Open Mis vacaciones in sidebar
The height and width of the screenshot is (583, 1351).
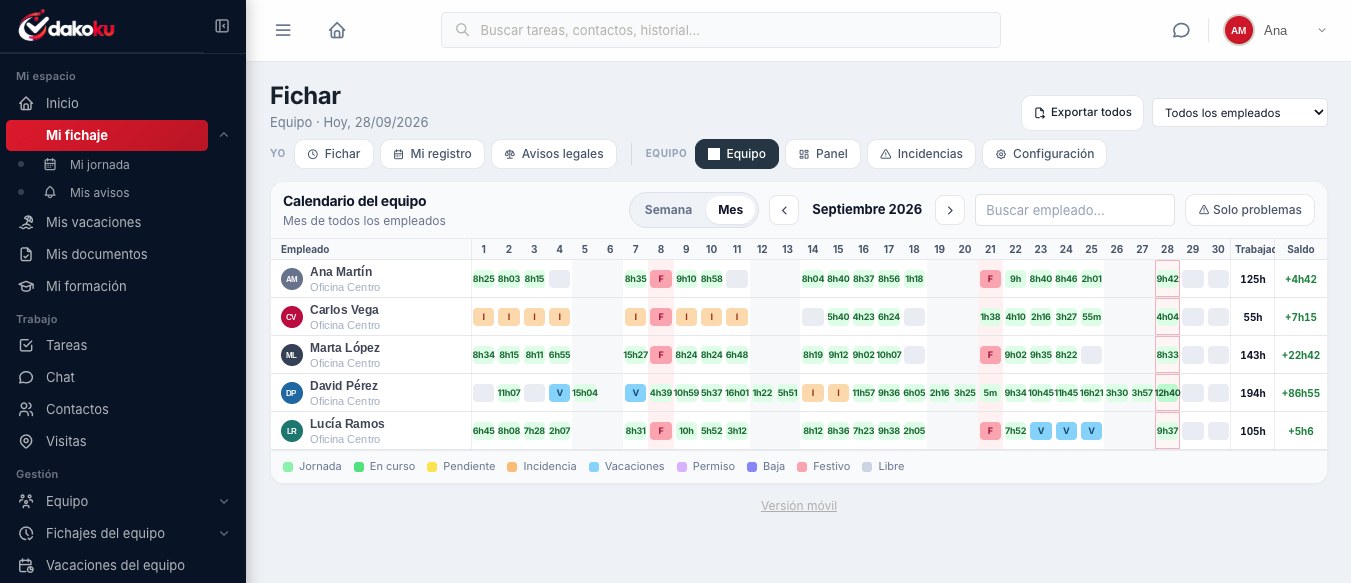click(93, 222)
